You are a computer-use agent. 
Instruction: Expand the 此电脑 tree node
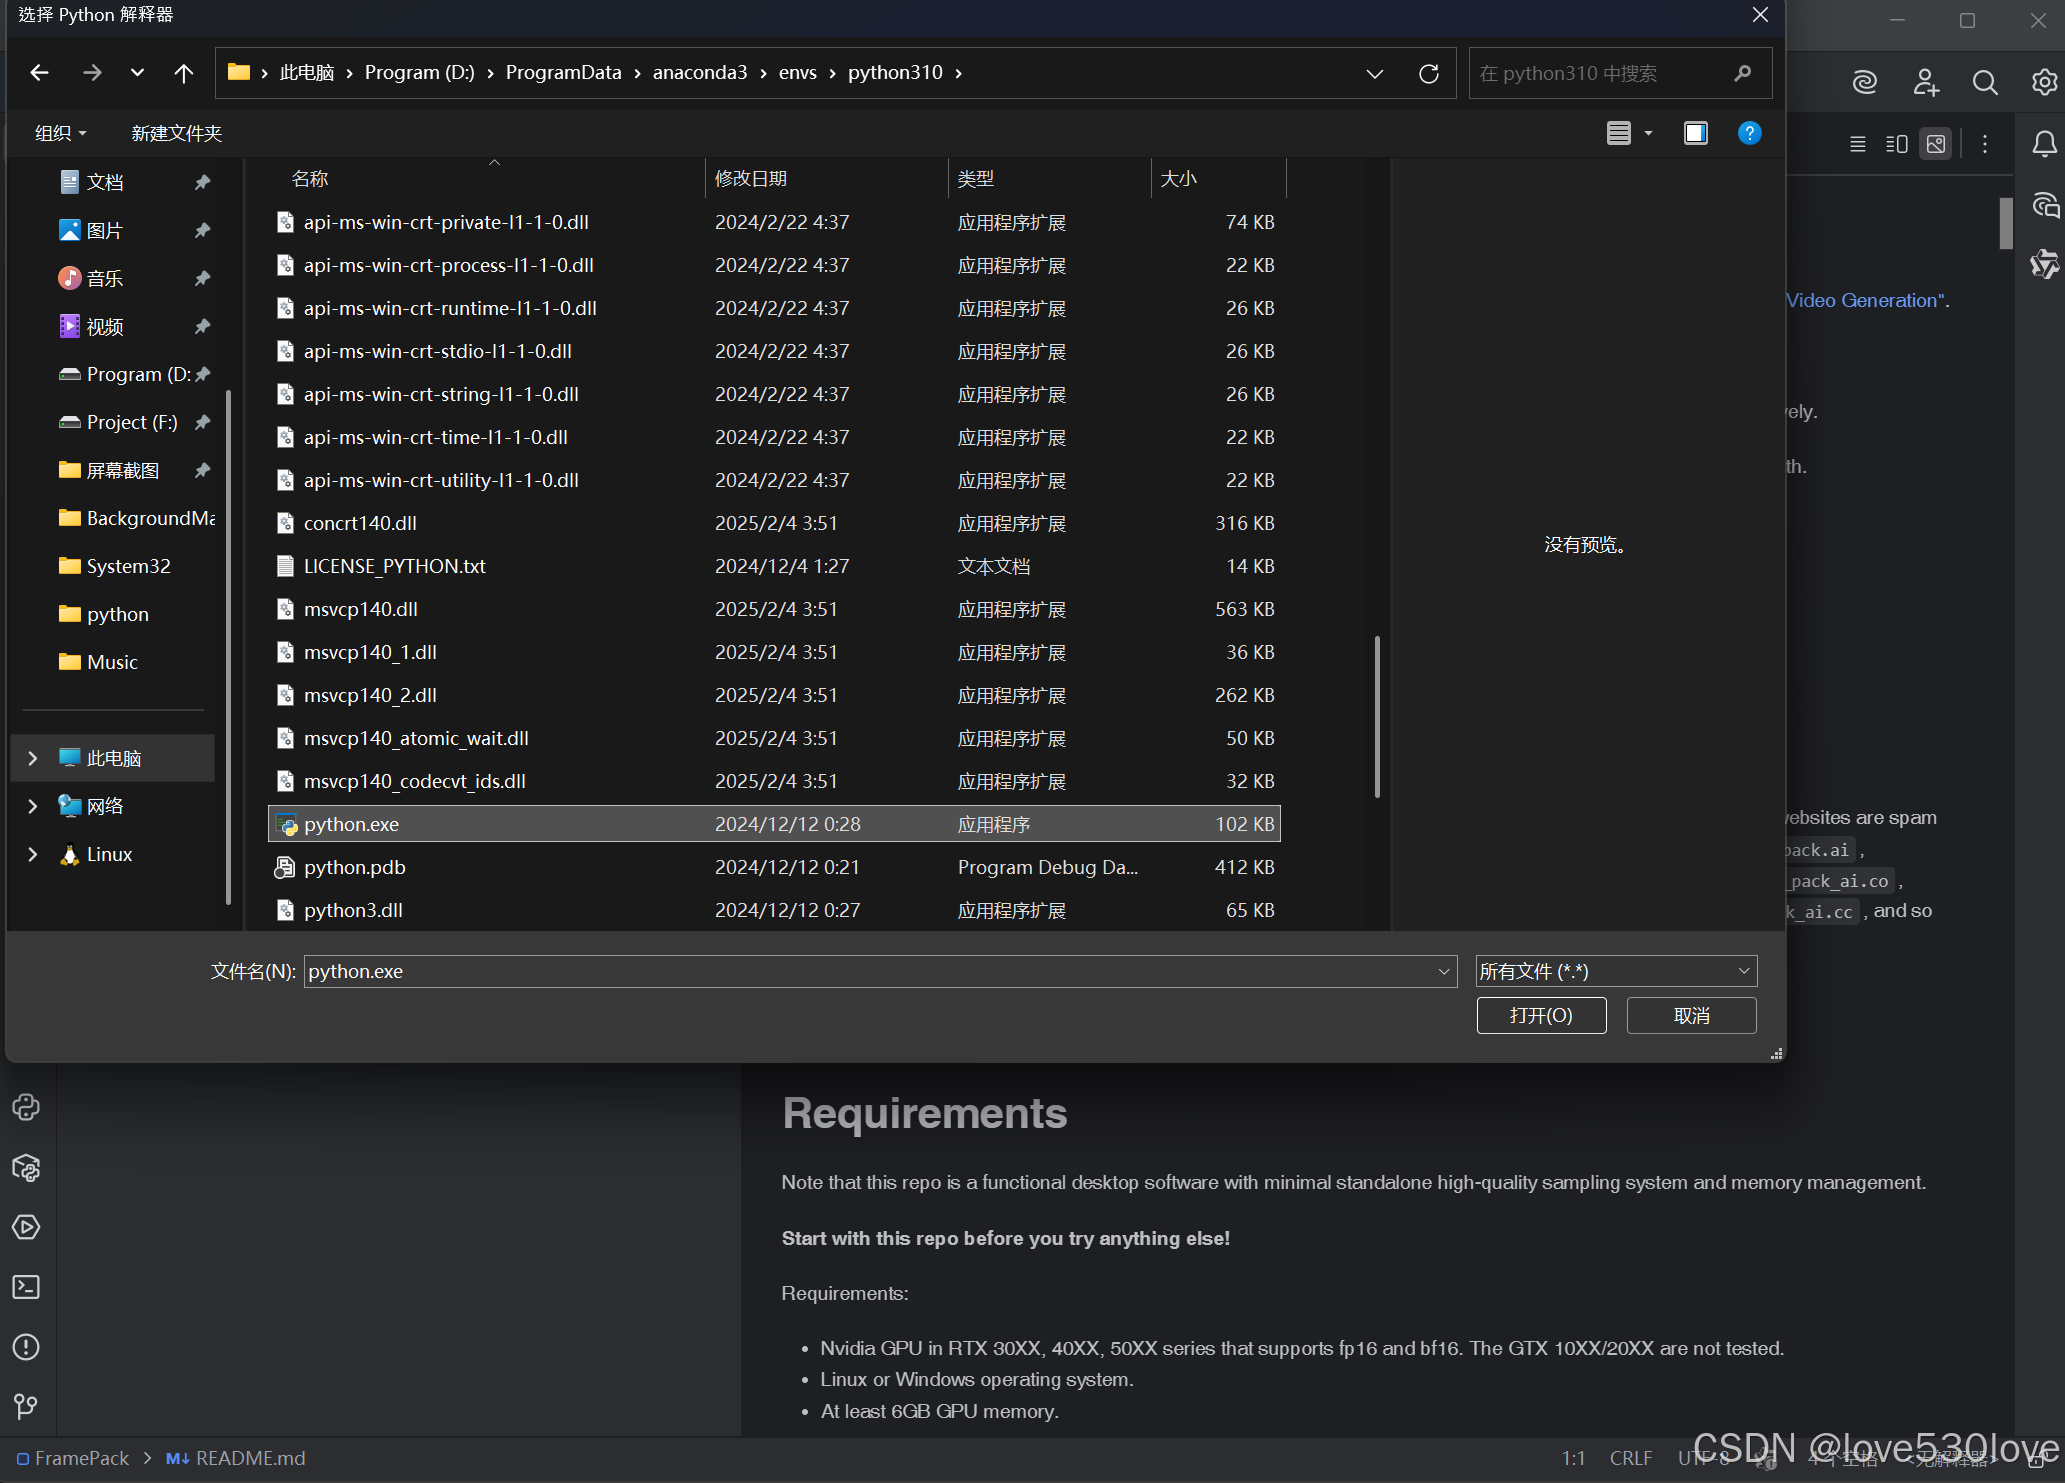pyautogui.click(x=32, y=759)
